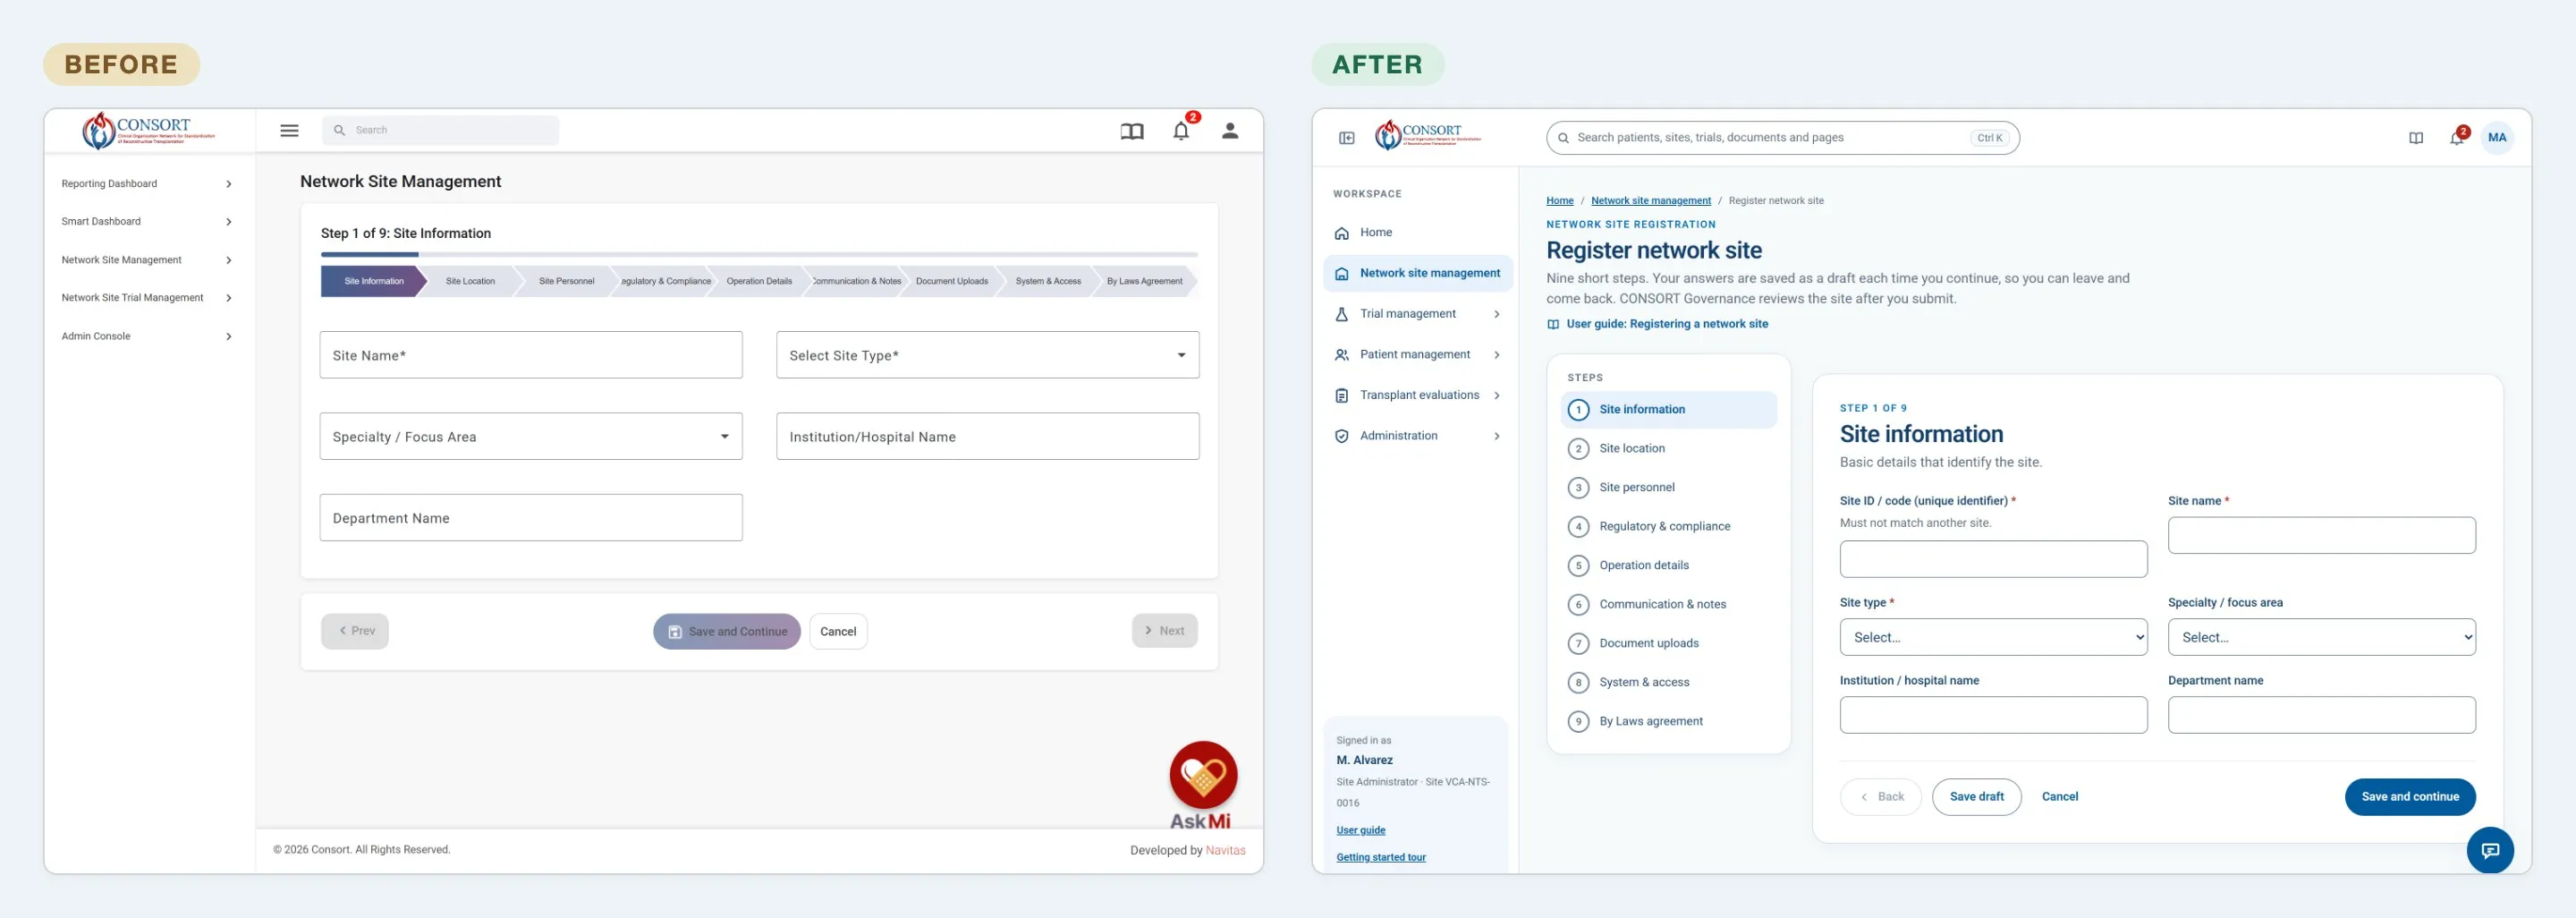Image resolution: width=2576 pixels, height=918 pixels.
Task: Open book guide icon in After header
Action: click(x=2415, y=138)
